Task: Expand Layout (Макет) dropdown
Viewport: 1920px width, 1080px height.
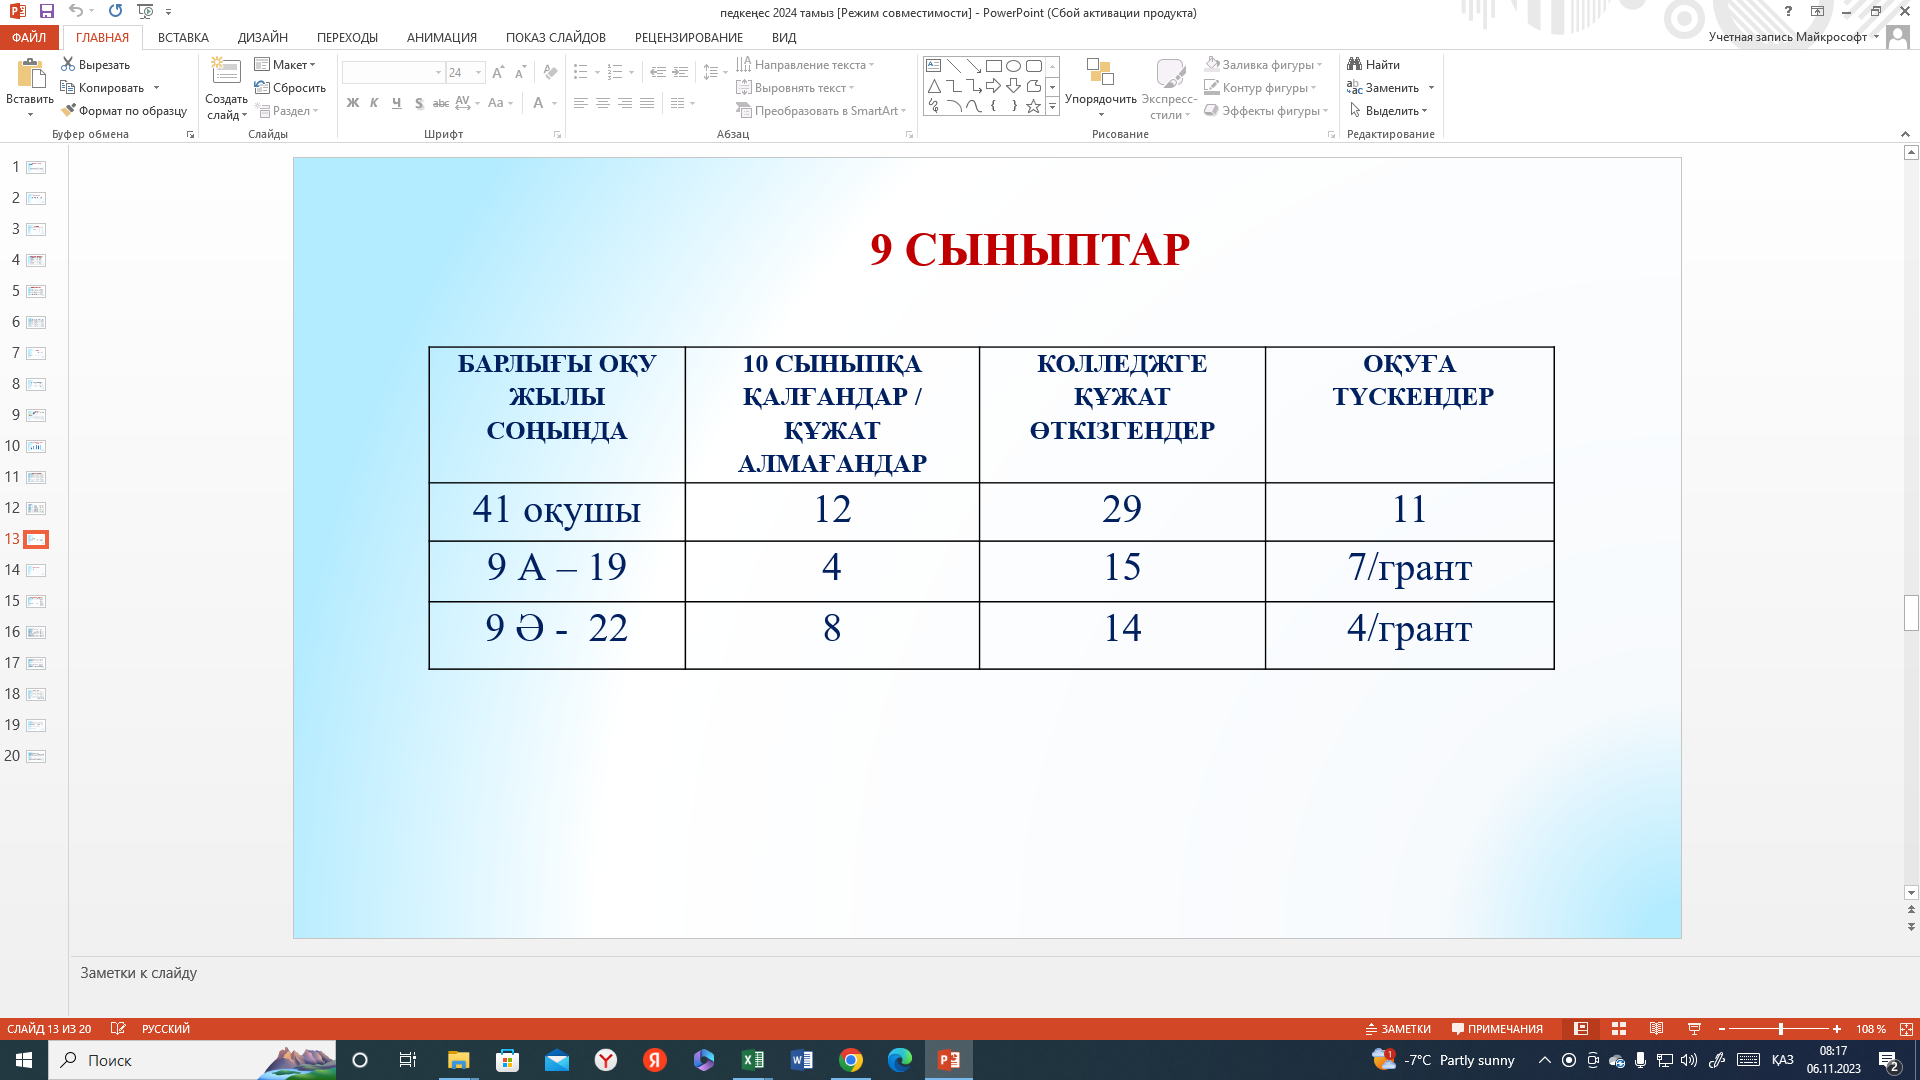Action: [286, 64]
